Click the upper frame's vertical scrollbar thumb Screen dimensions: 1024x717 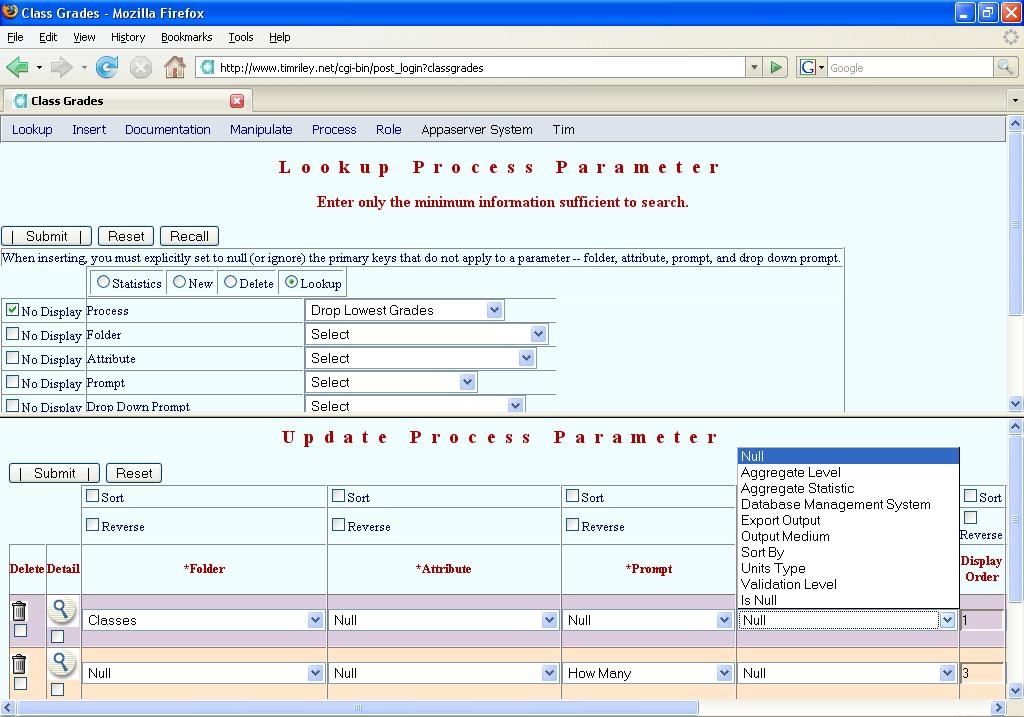[x=1015, y=223]
